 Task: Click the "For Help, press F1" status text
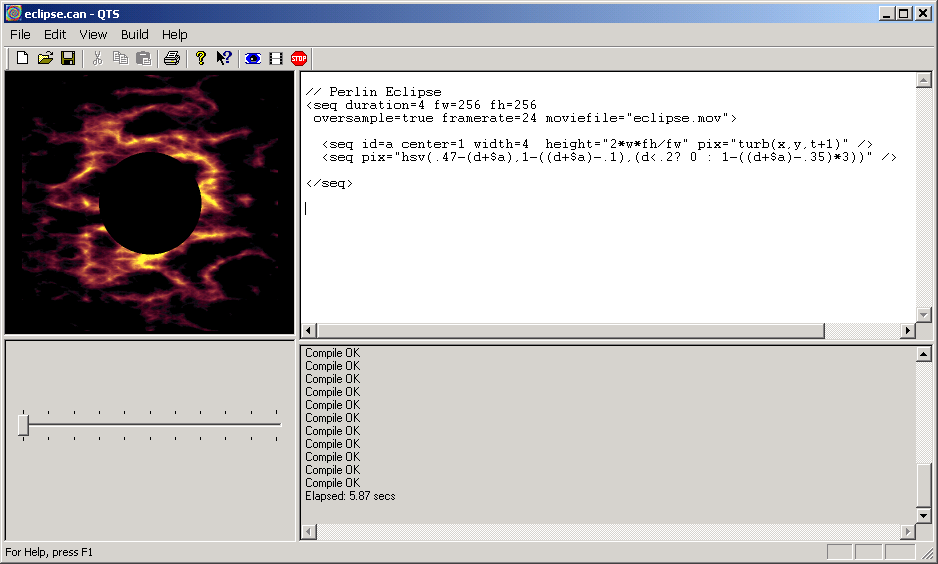click(x=49, y=552)
